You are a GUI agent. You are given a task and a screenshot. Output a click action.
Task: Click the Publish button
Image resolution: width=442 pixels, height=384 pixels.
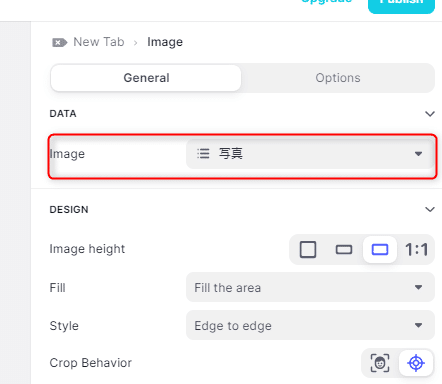tap(401, 3)
